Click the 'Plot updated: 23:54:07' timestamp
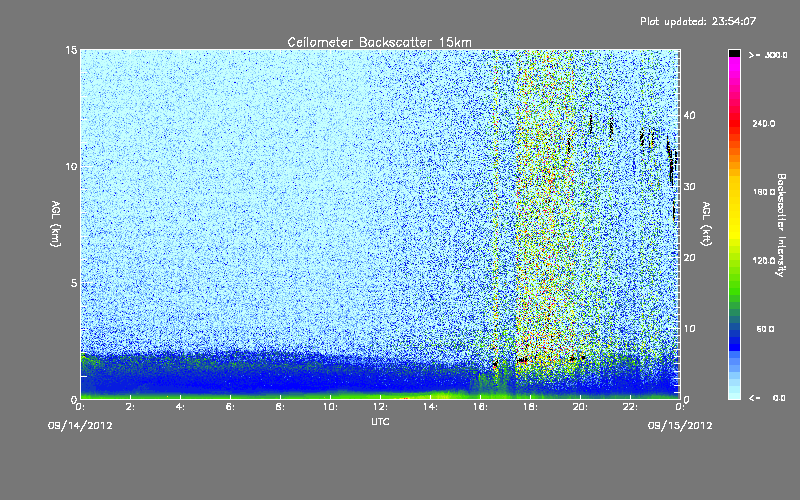This screenshot has height=500, width=800. click(x=697, y=21)
